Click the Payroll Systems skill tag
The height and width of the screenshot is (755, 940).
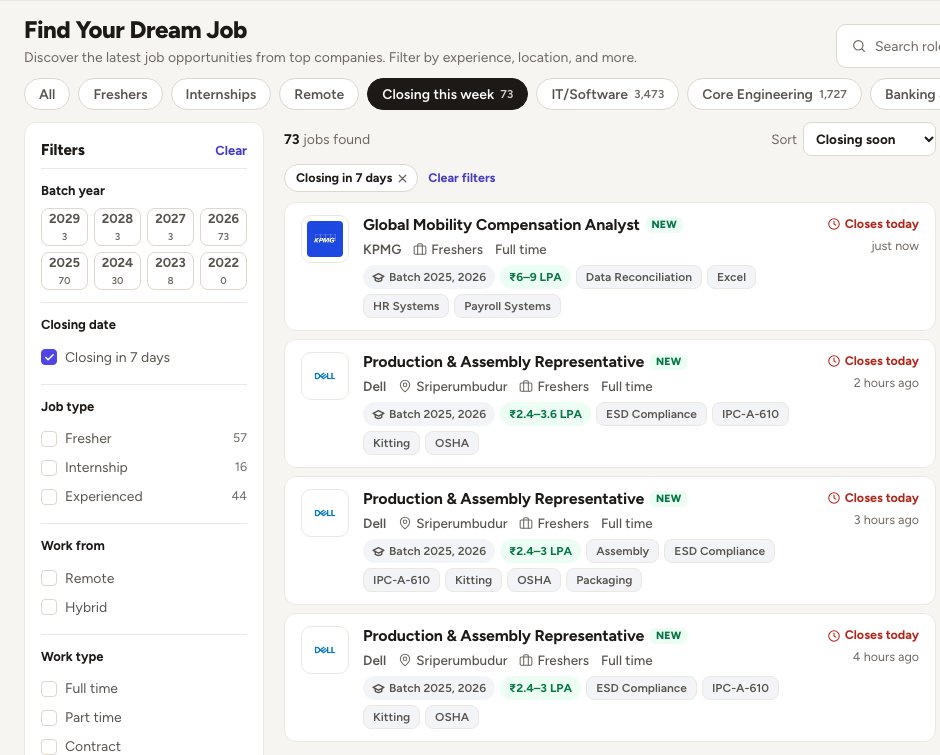(507, 306)
